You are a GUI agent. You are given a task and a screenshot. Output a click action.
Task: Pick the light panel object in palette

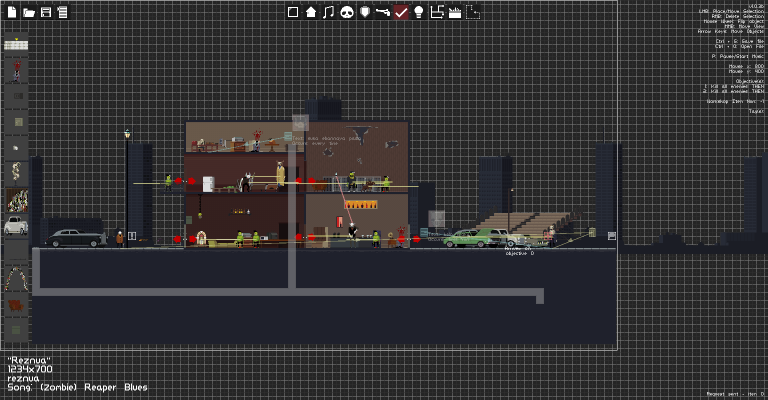point(16,45)
